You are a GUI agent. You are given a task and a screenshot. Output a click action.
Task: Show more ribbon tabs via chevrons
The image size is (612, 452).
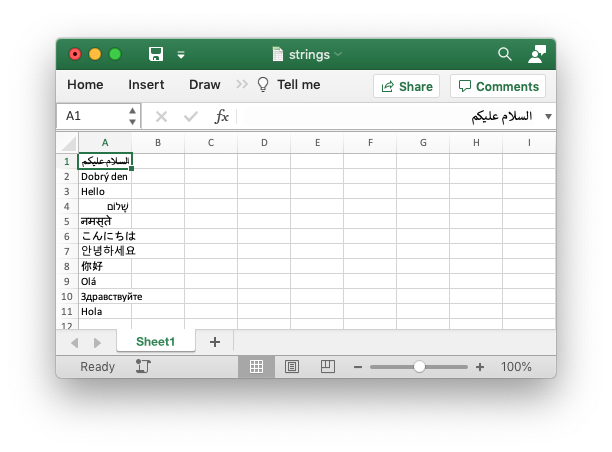pyautogui.click(x=242, y=85)
